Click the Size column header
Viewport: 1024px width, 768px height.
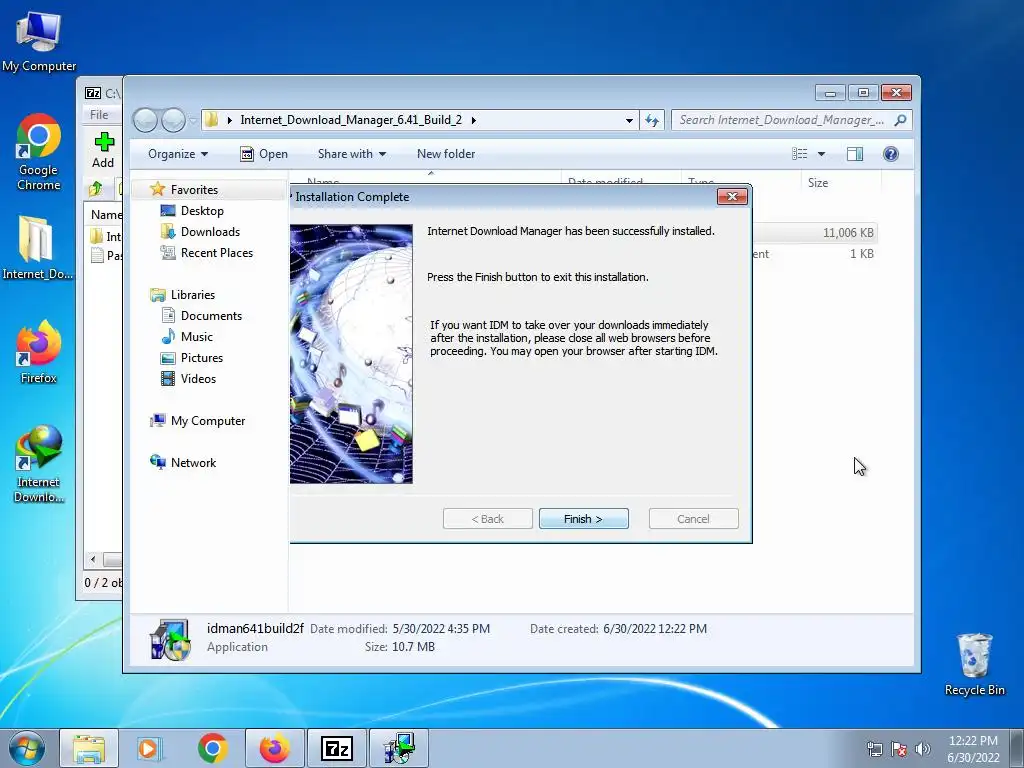point(841,183)
